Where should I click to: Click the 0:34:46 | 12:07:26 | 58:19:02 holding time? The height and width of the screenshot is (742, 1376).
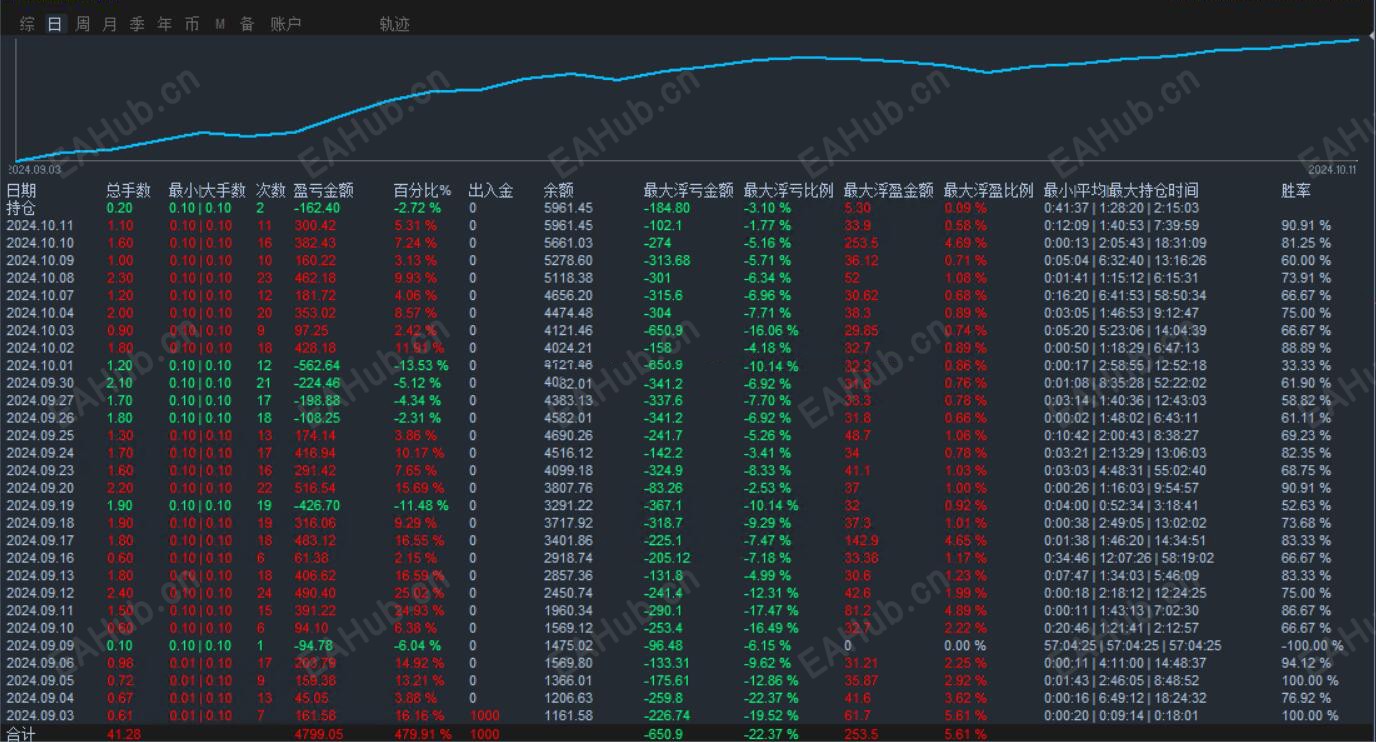tap(1129, 558)
